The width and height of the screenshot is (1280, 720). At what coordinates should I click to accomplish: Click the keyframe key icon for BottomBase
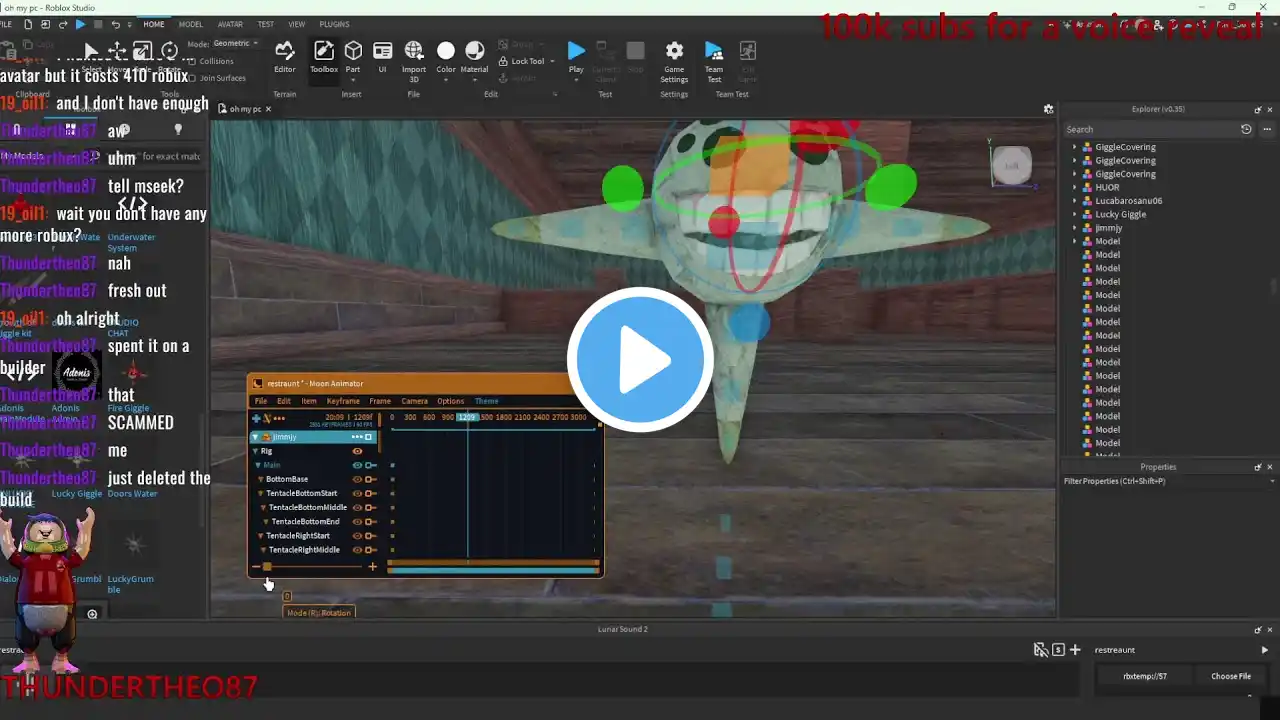[x=370, y=479]
